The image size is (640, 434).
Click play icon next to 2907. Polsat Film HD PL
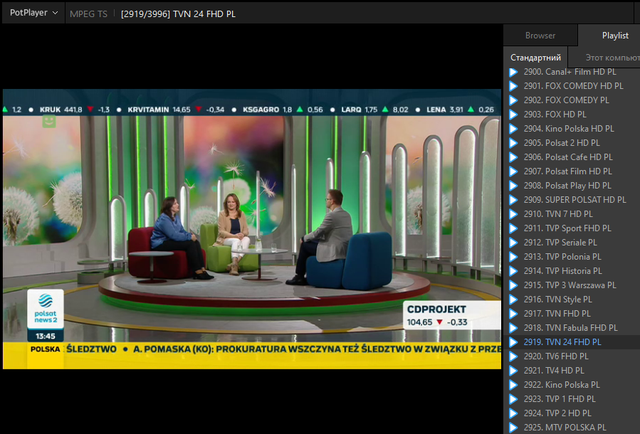(x=513, y=171)
